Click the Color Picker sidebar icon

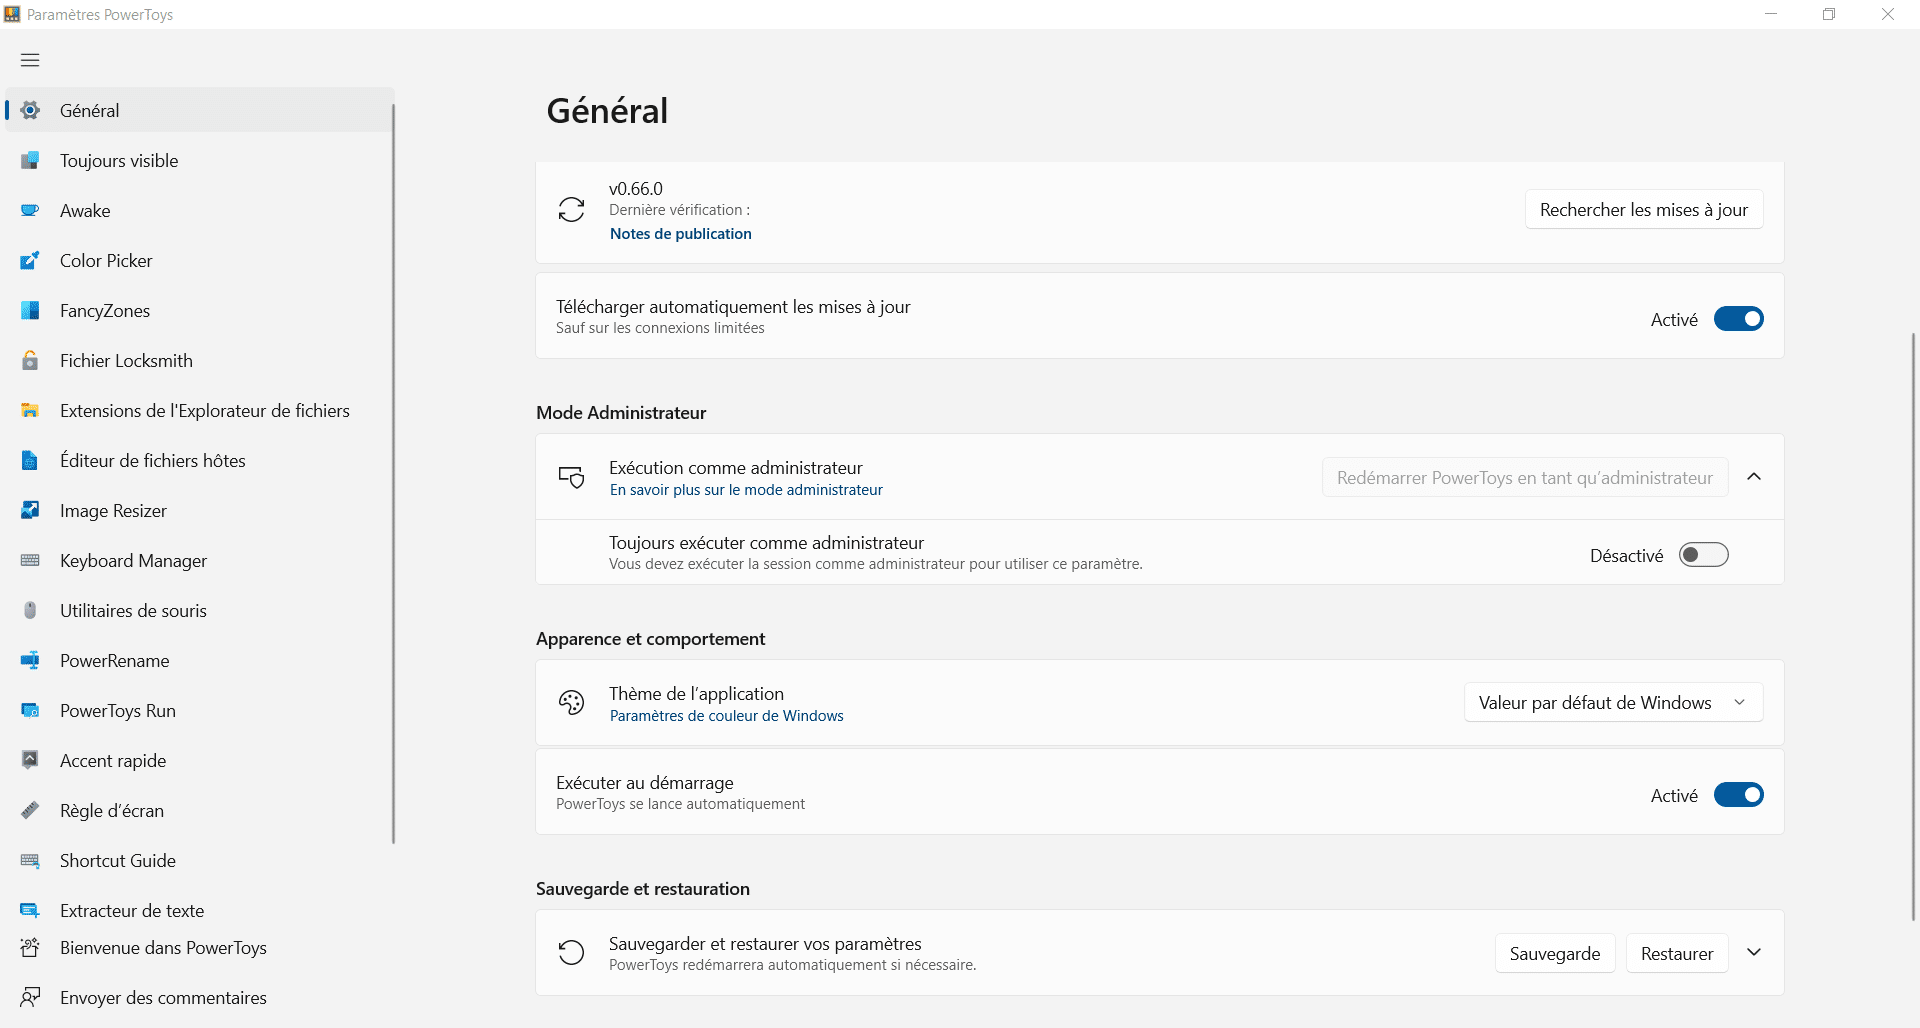point(30,261)
